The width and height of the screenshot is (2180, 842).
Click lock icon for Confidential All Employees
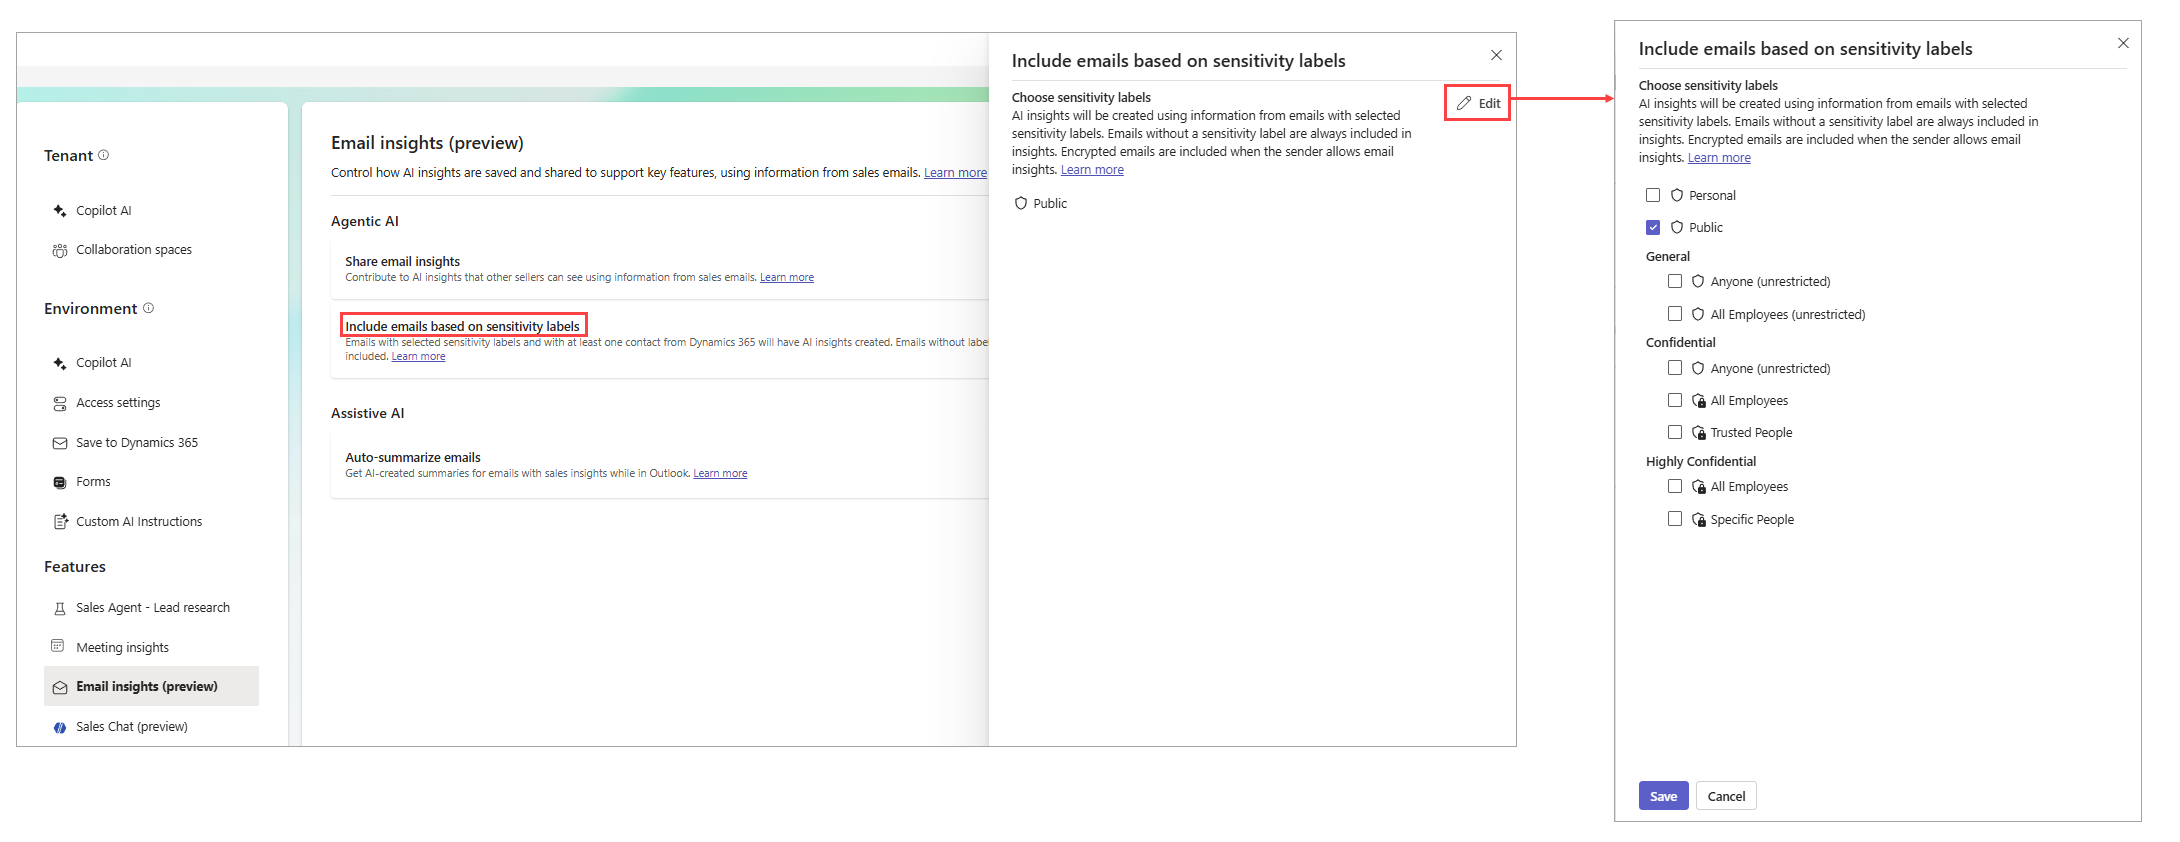click(1699, 401)
